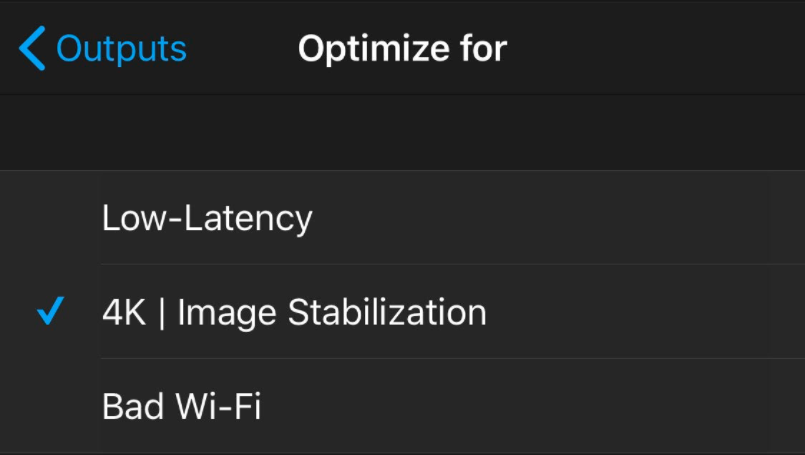The height and width of the screenshot is (455, 805).
Task: Click the blue checkmark beside 4K
Action: tap(50, 312)
